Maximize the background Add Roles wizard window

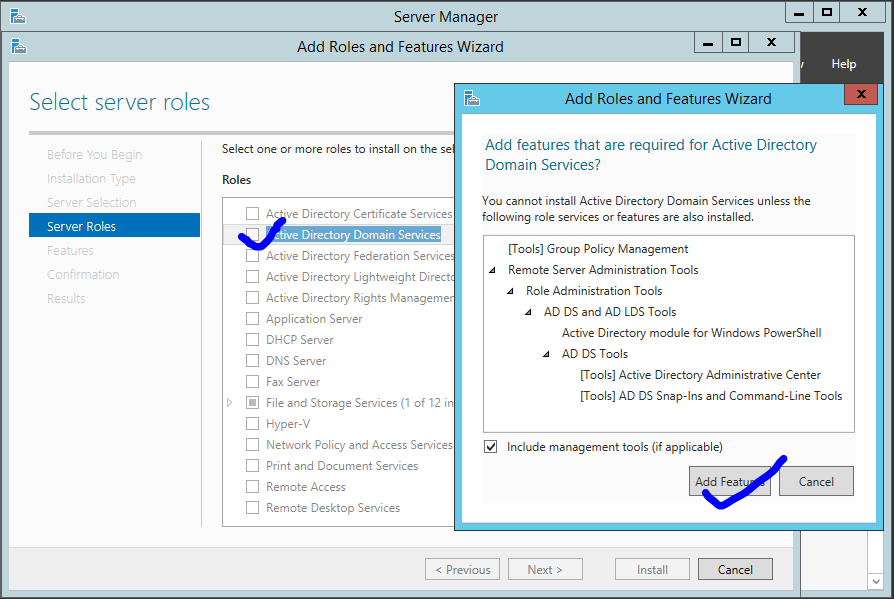coord(735,42)
